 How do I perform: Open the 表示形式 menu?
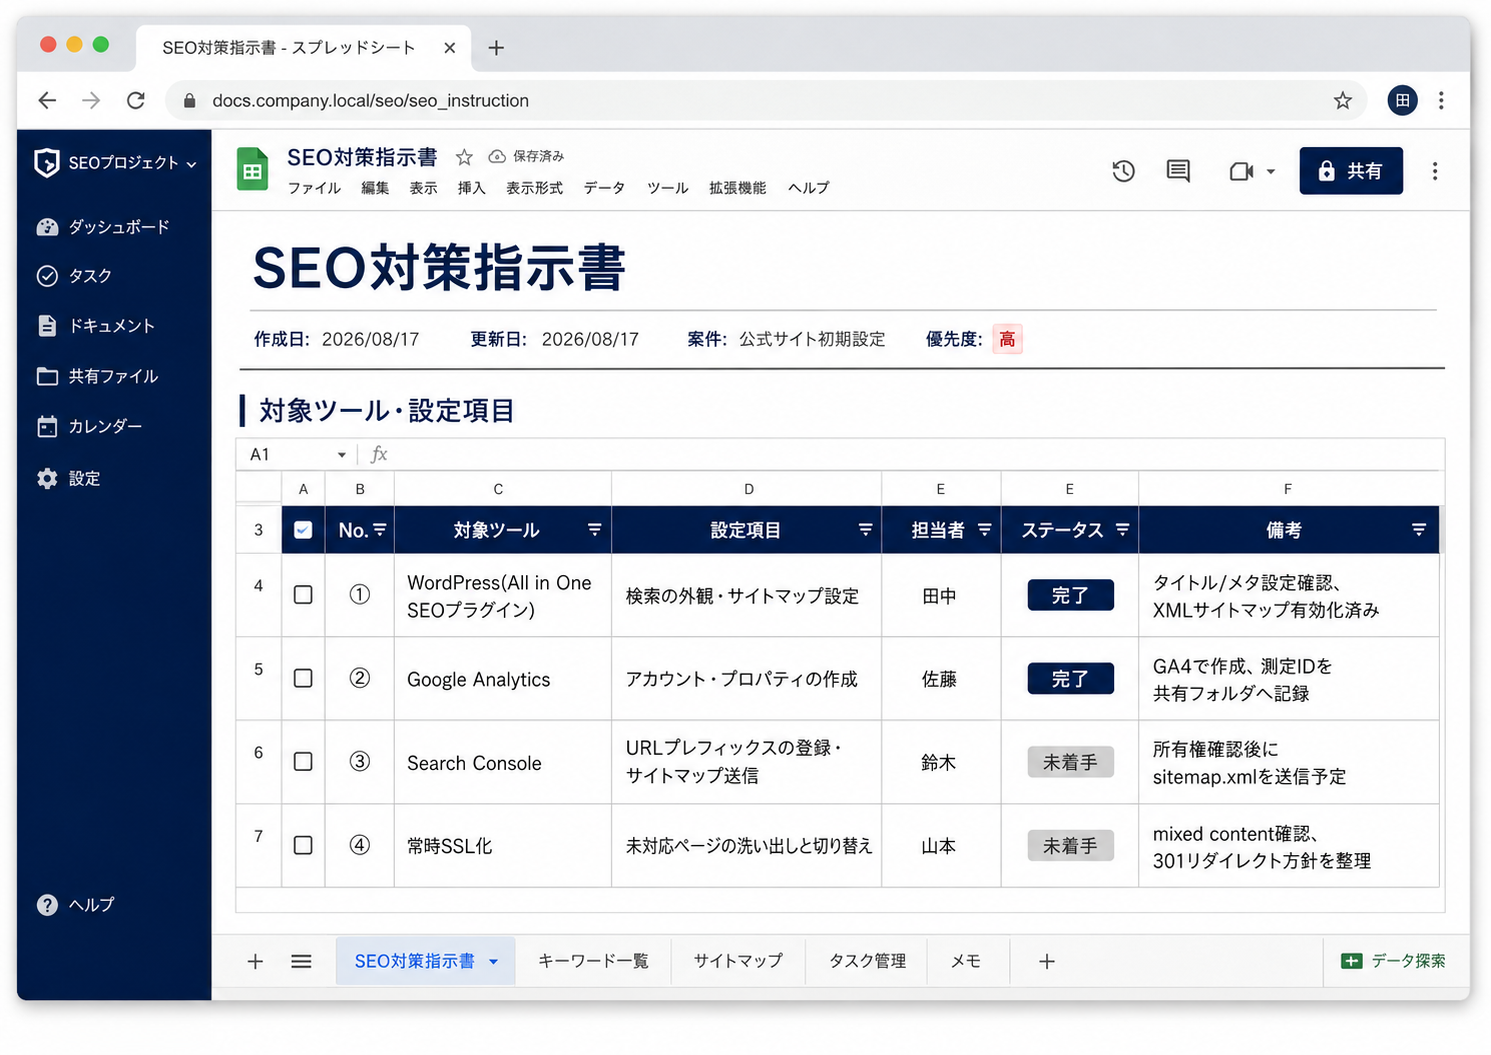tap(534, 188)
